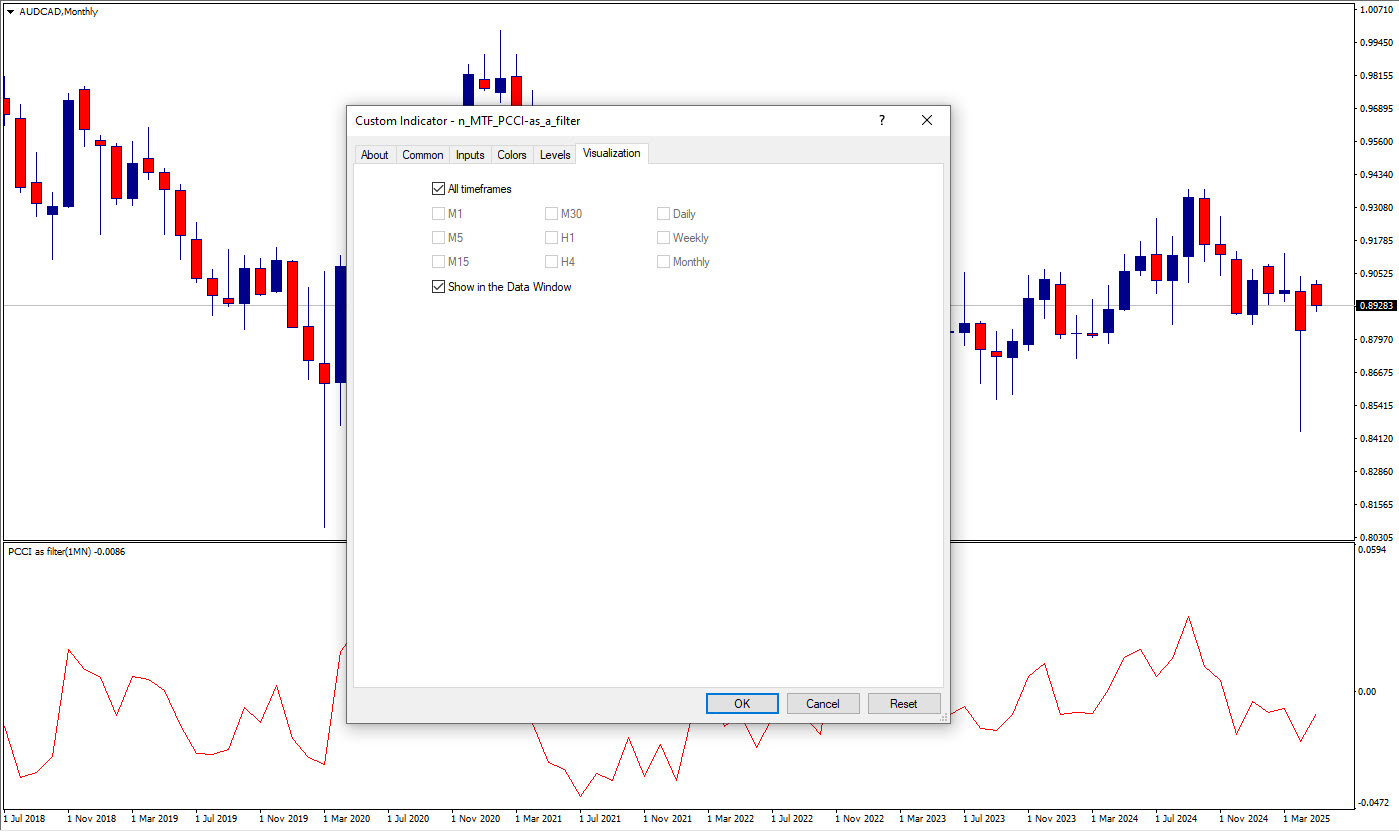Click the Reset button
The image size is (1399, 832).
904,704
